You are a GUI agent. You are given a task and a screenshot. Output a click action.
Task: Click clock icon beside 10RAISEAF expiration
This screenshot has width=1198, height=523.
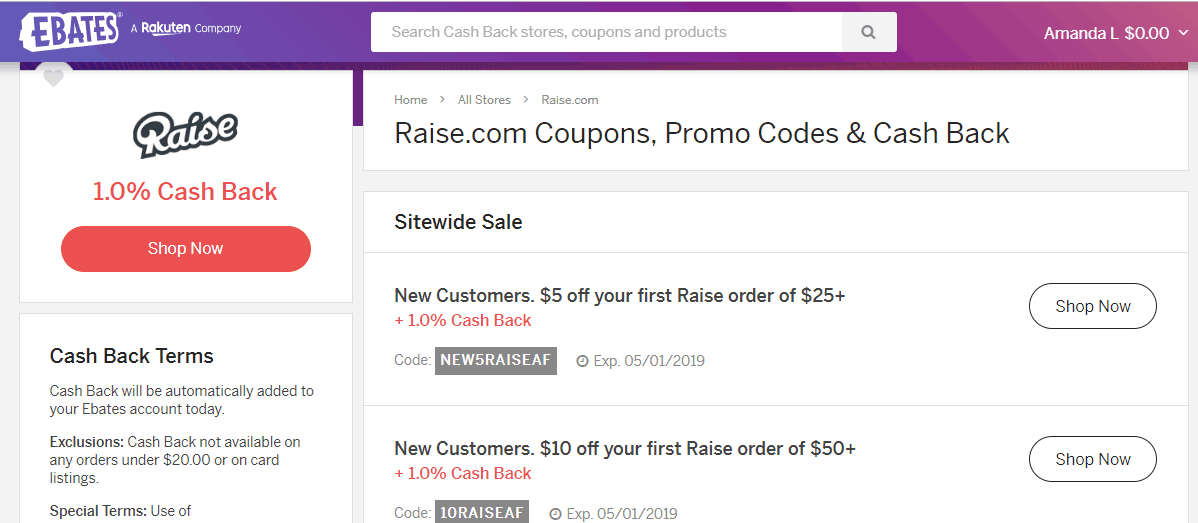pyautogui.click(x=555, y=514)
